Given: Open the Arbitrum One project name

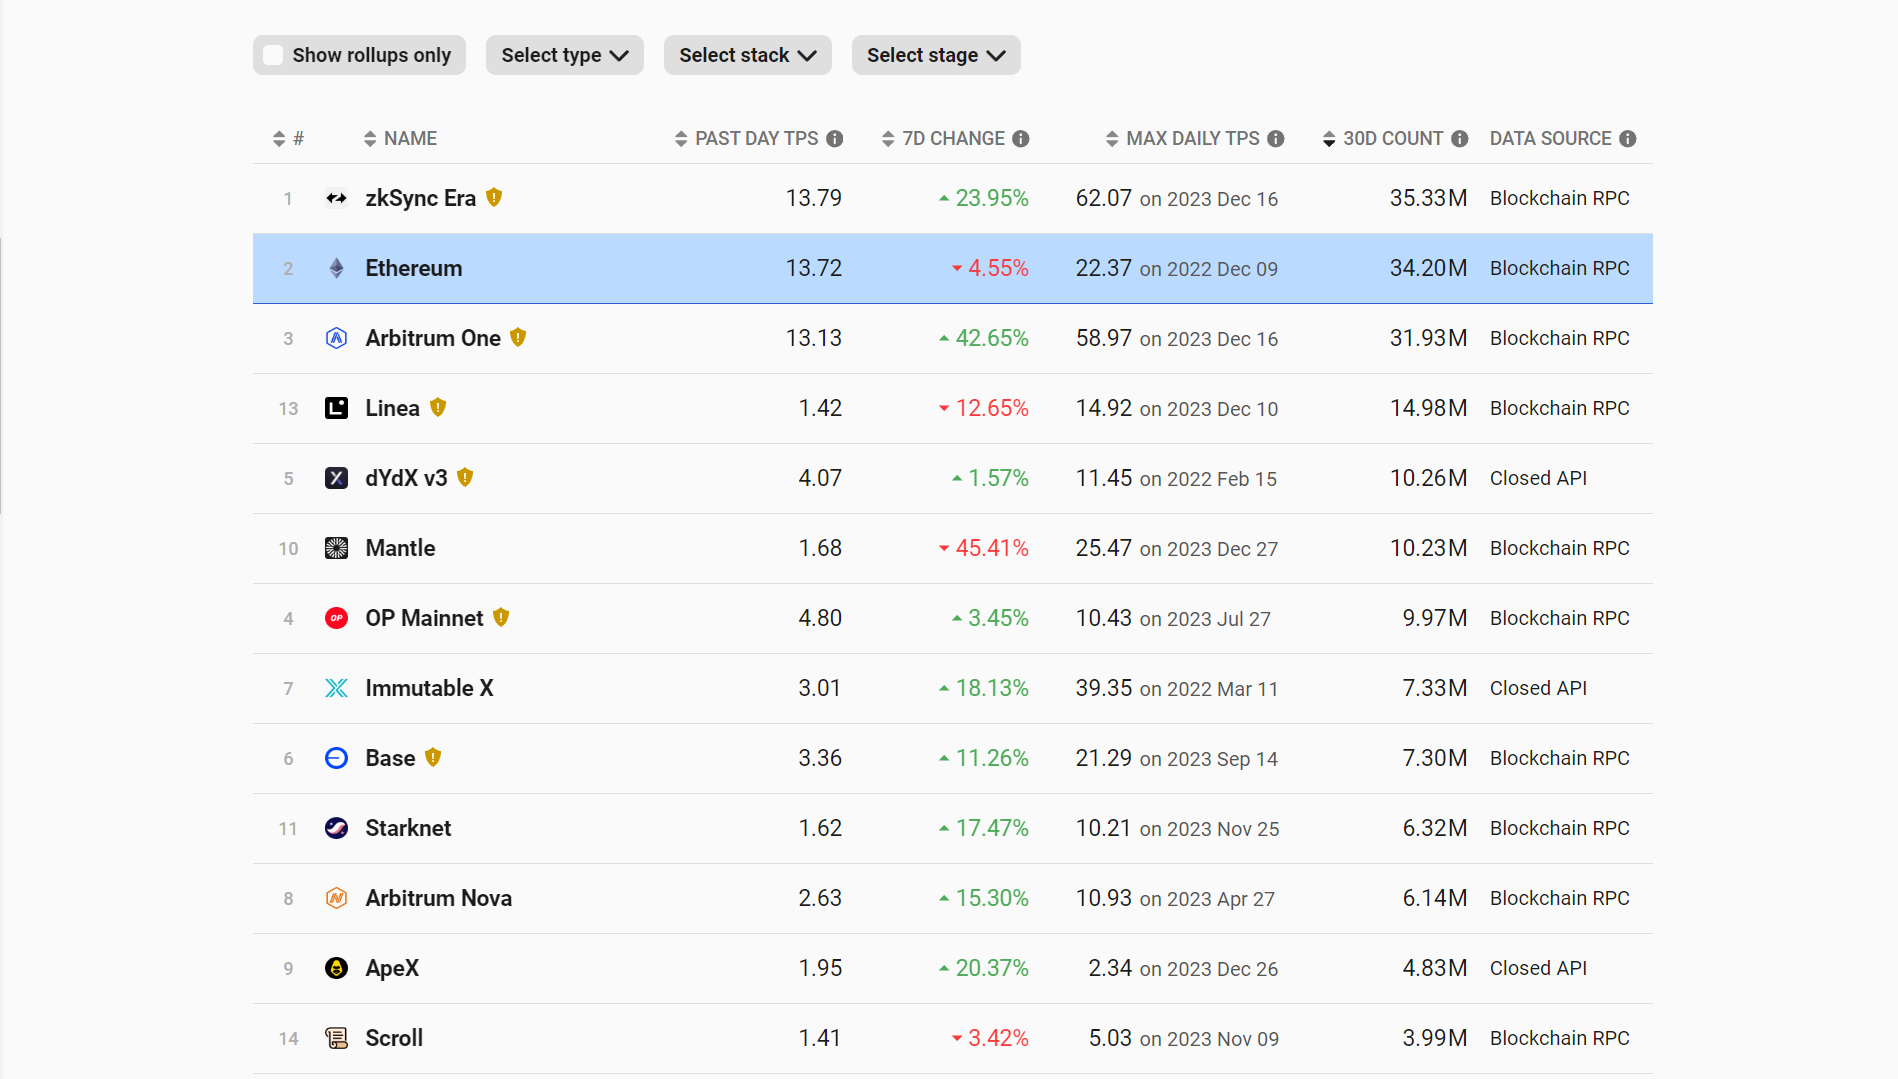Looking at the screenshot, I should 433,338.
